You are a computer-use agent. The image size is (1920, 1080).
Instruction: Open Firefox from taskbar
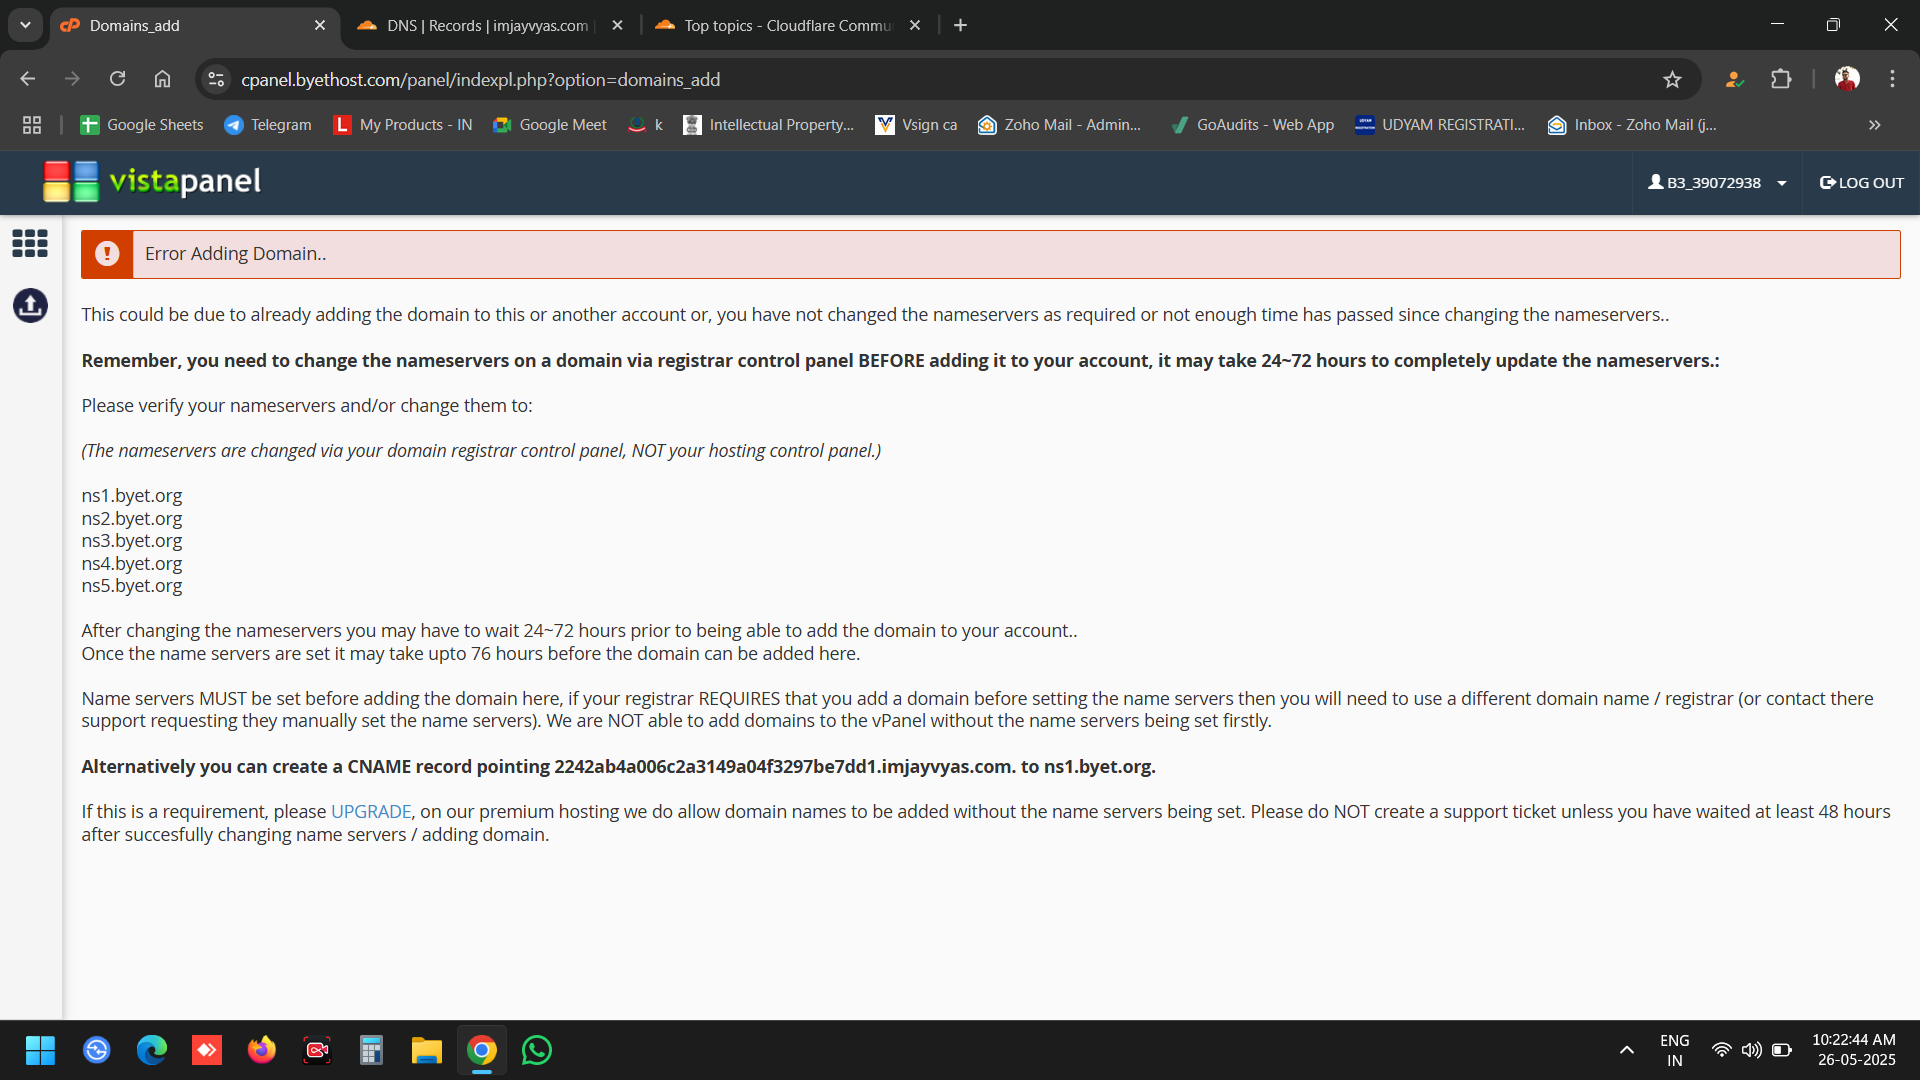click(x=262, y=1050)
